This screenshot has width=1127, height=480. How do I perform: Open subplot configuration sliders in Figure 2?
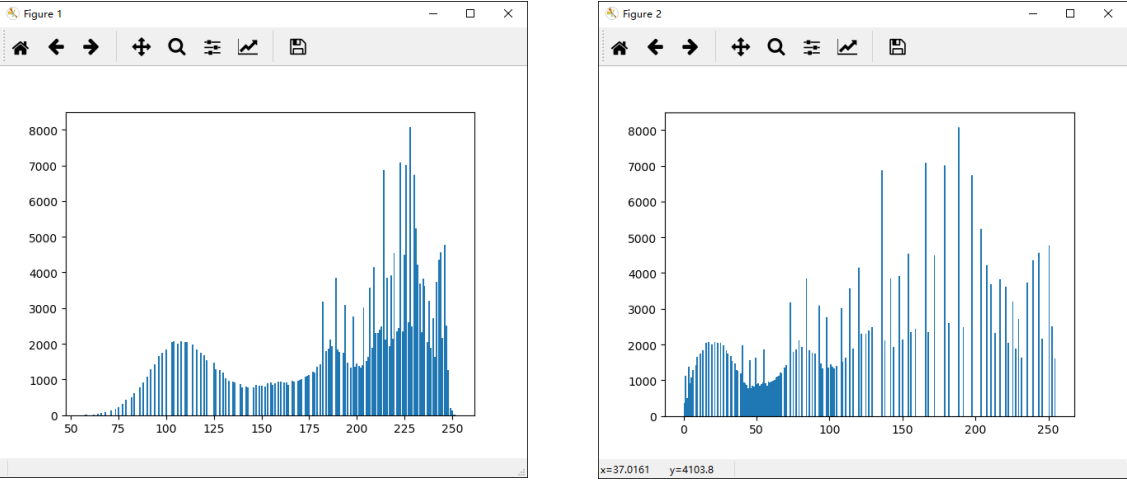(811, 47)
